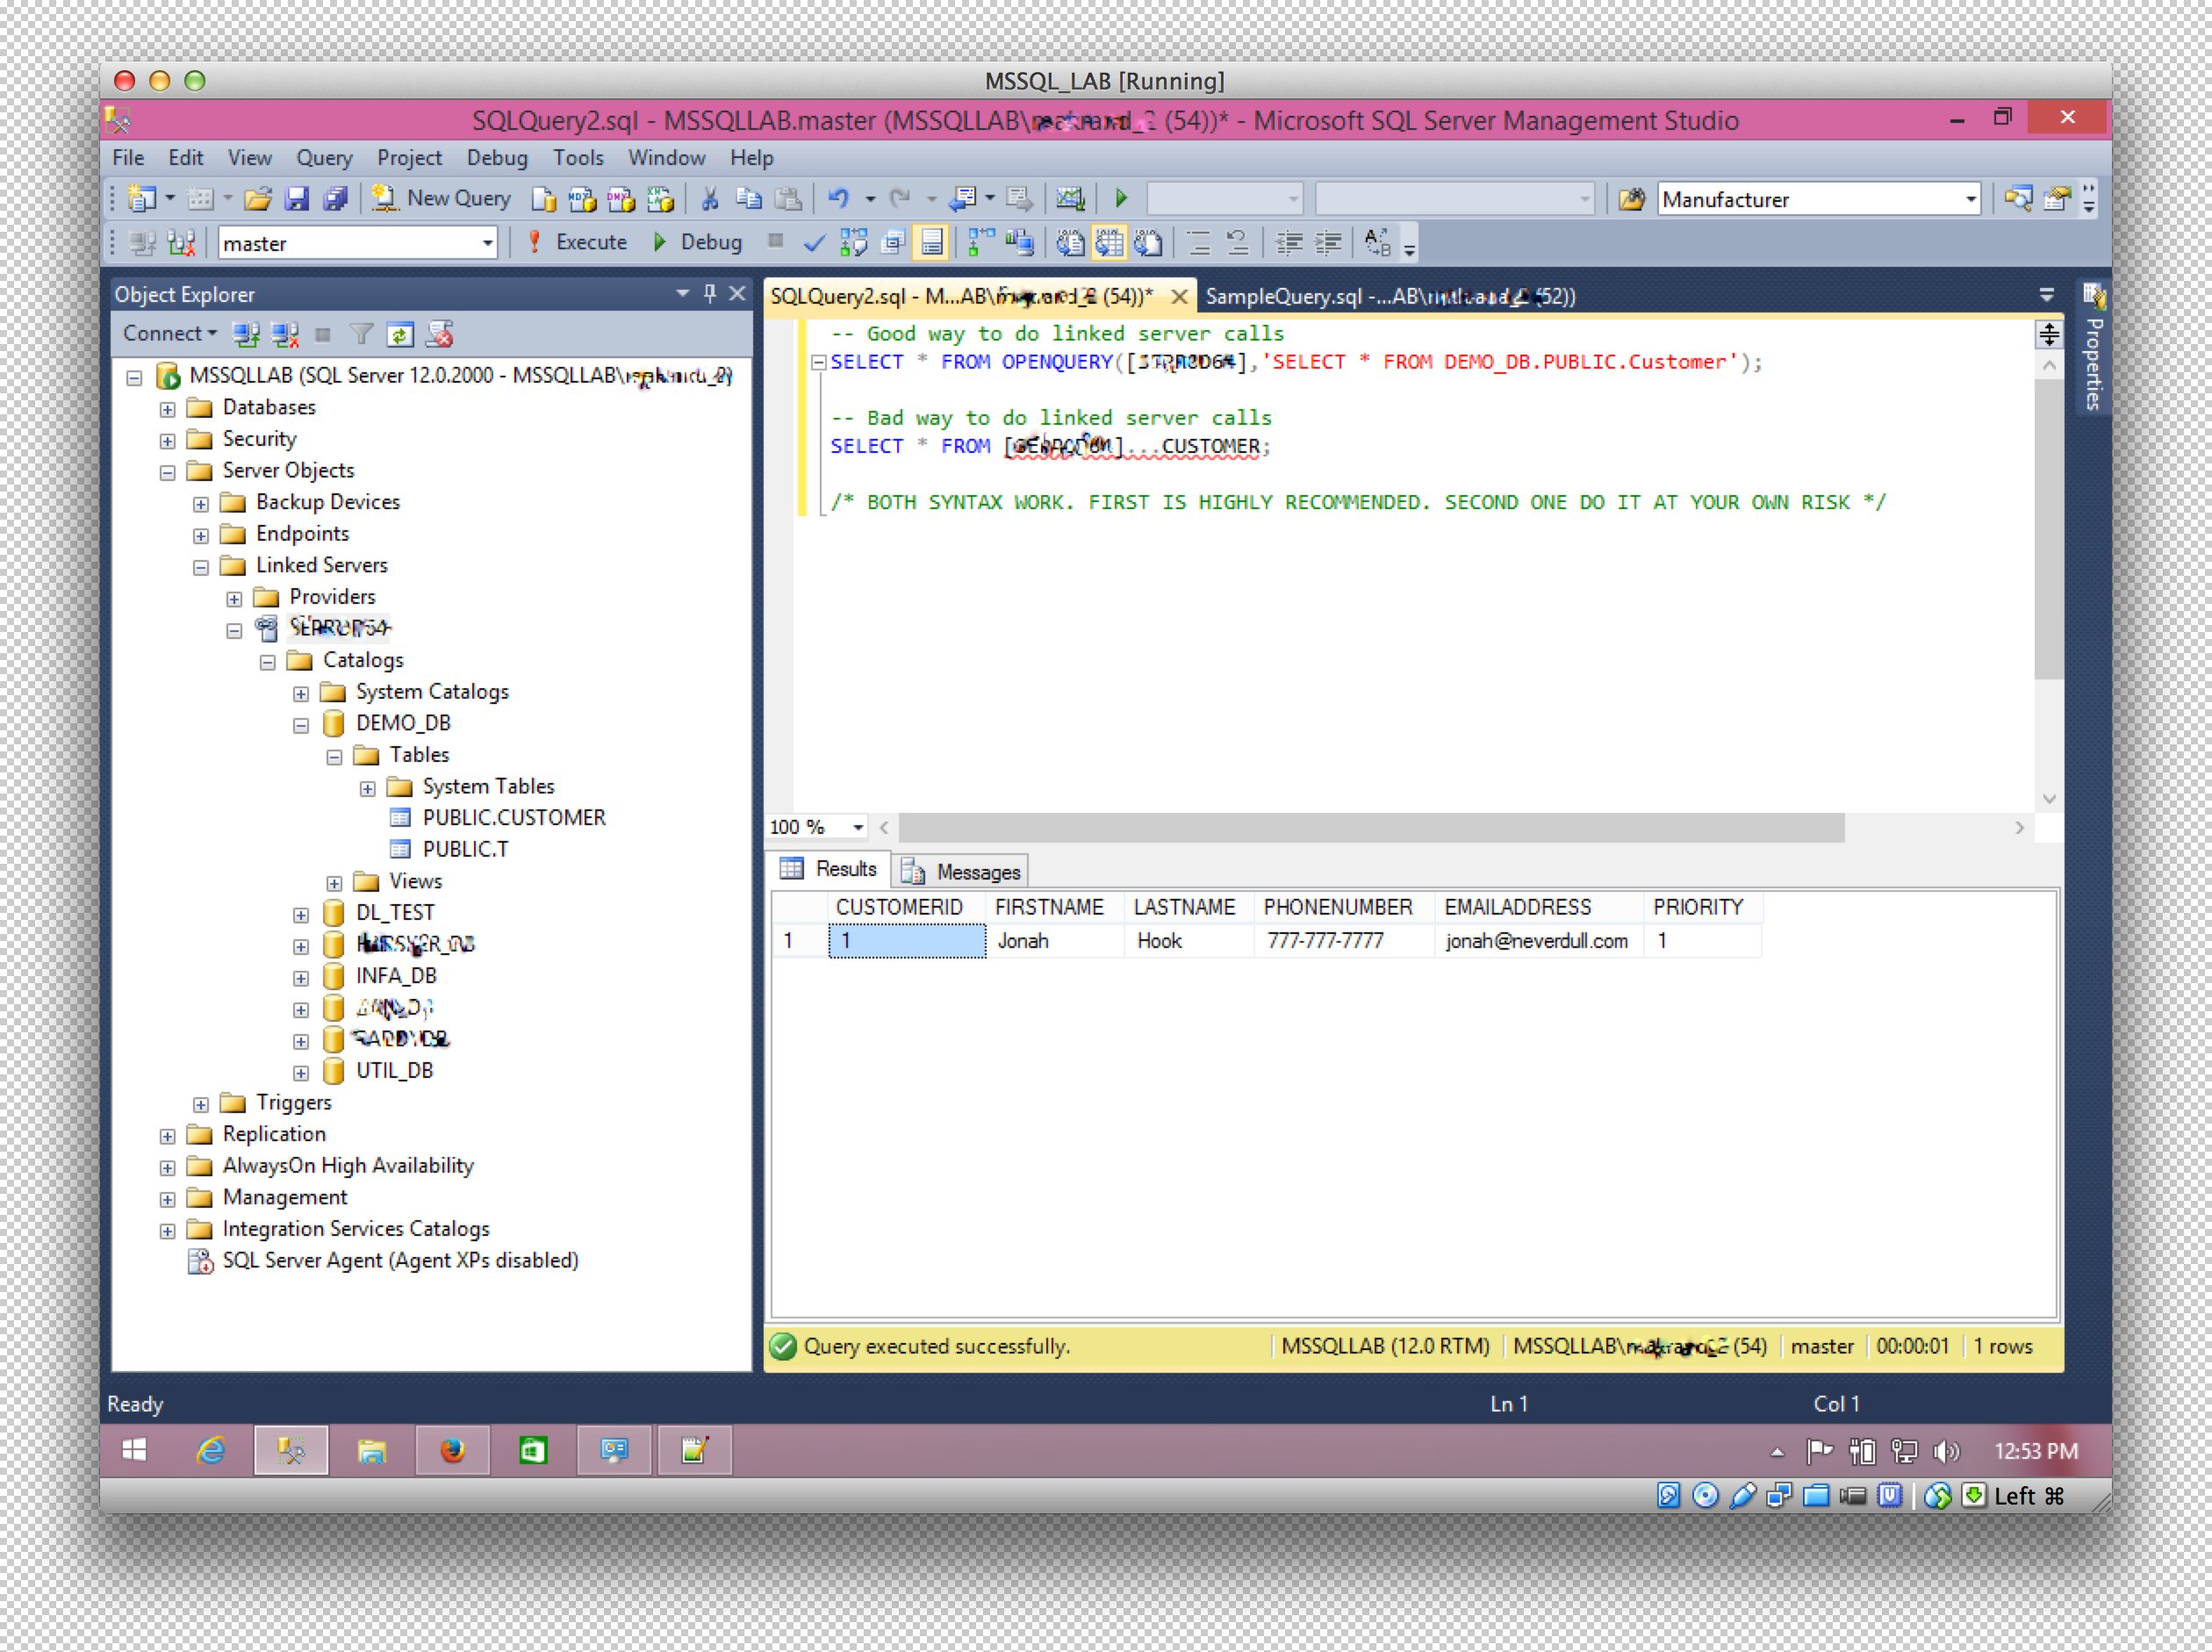2212x1652 pixels.
Task: Refresh the Object Explorer tree
Action: pos(400,335)
